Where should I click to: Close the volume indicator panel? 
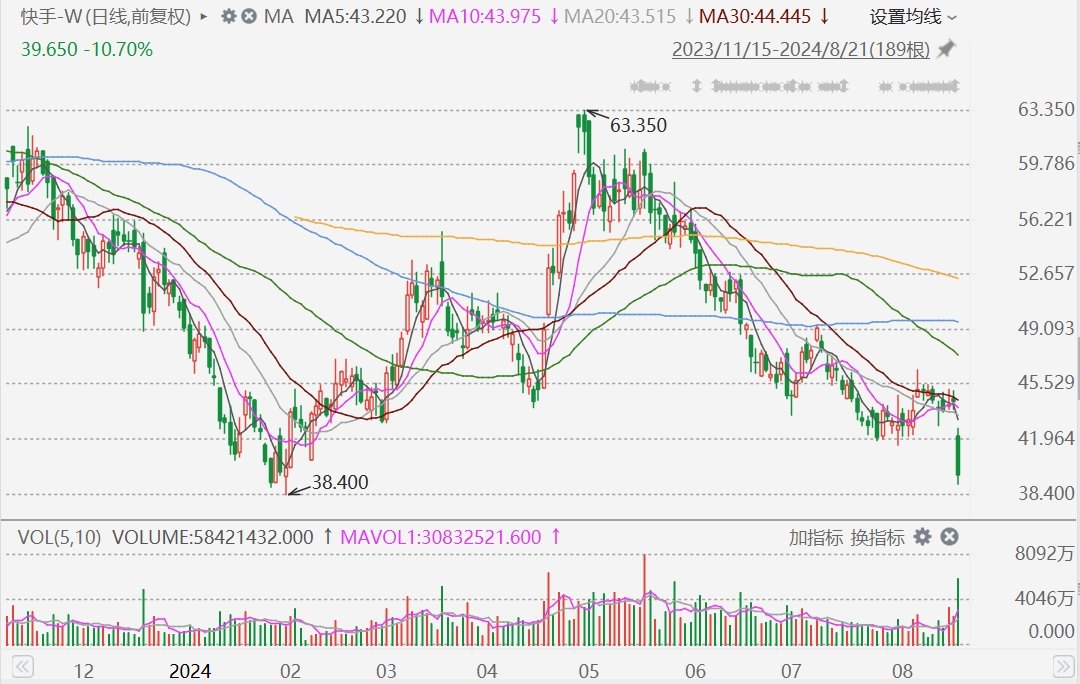click(949, 537)
